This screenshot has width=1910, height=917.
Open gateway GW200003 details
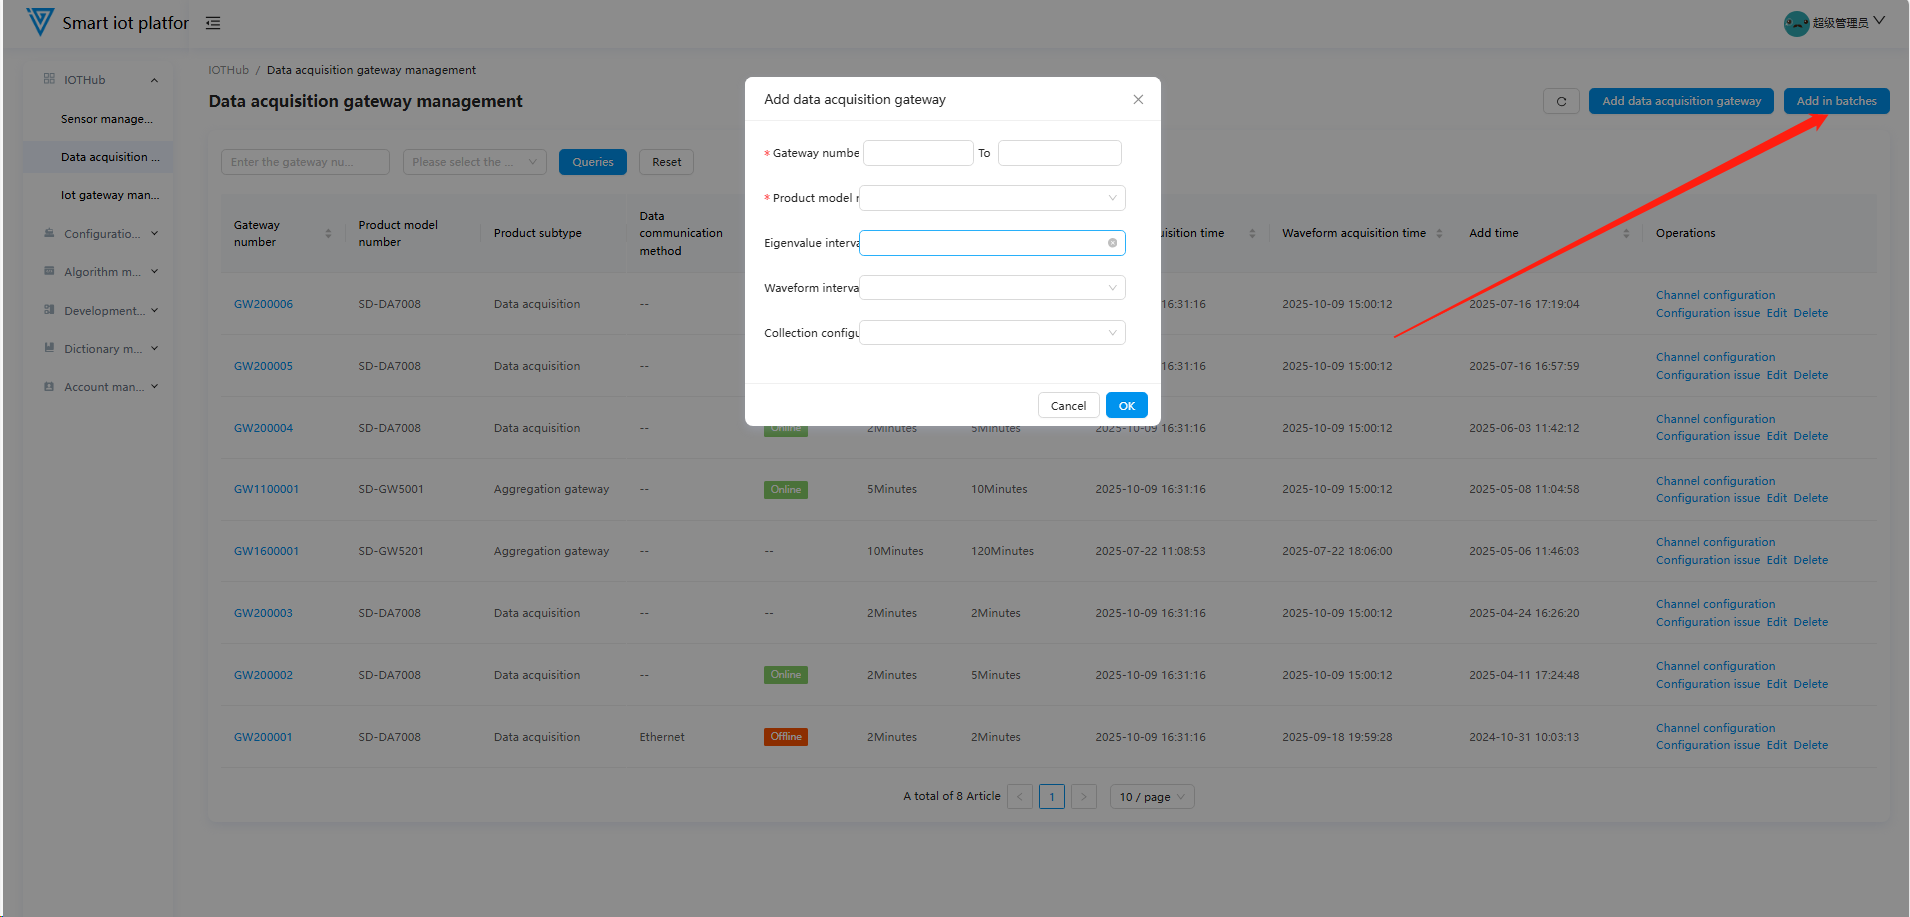tap(263, 613)
